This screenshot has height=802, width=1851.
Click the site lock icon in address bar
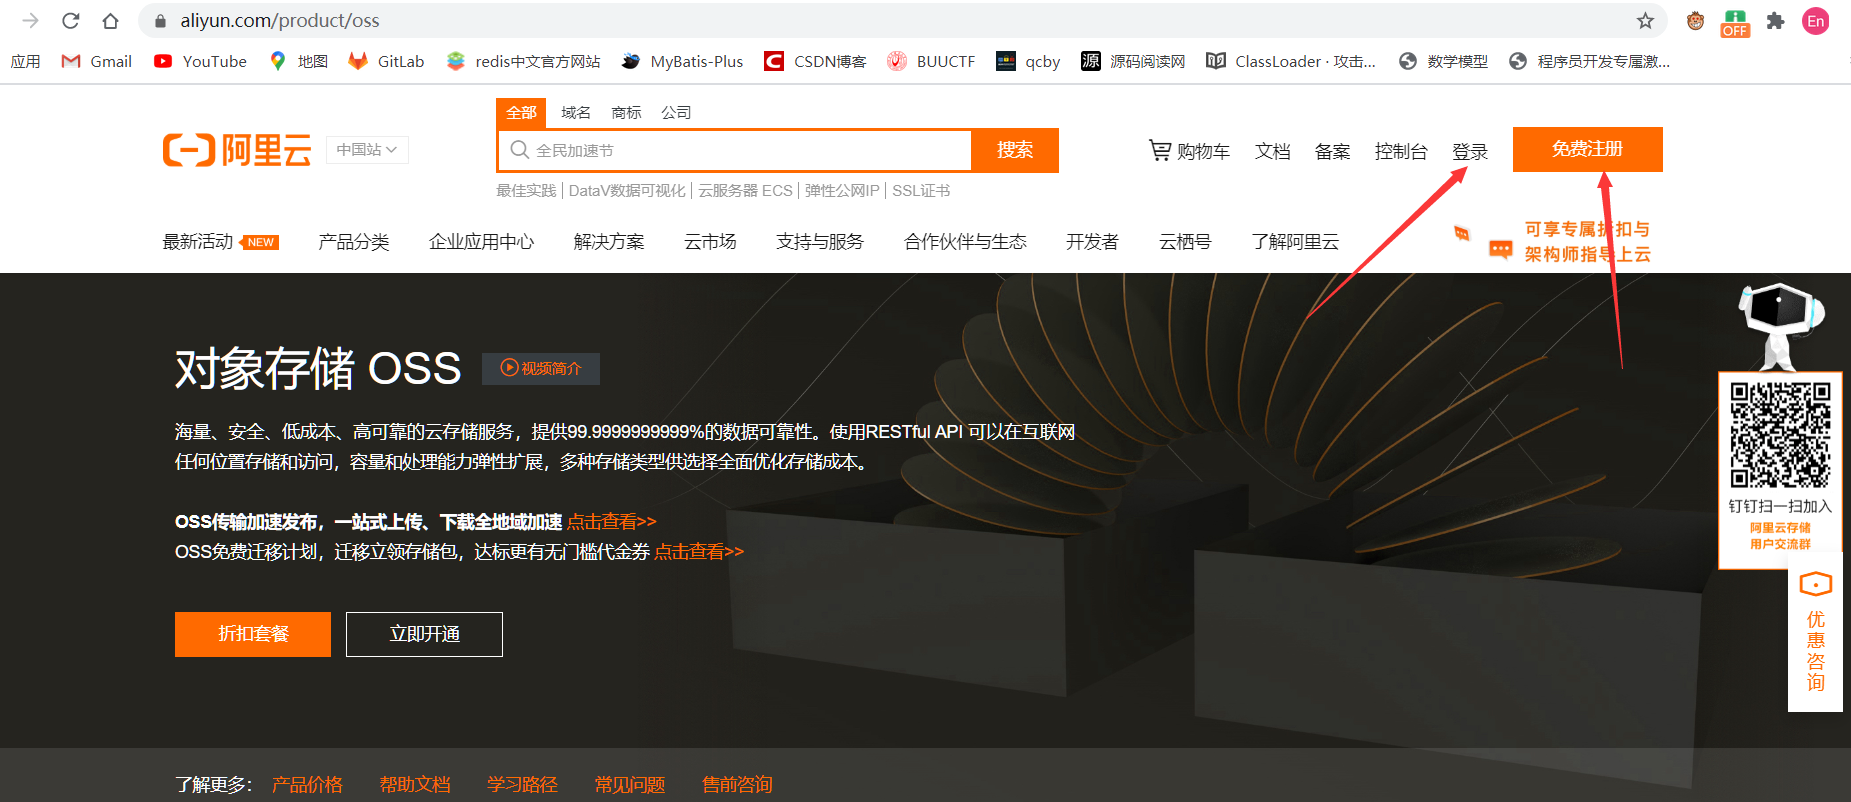[x=160, y=20]
